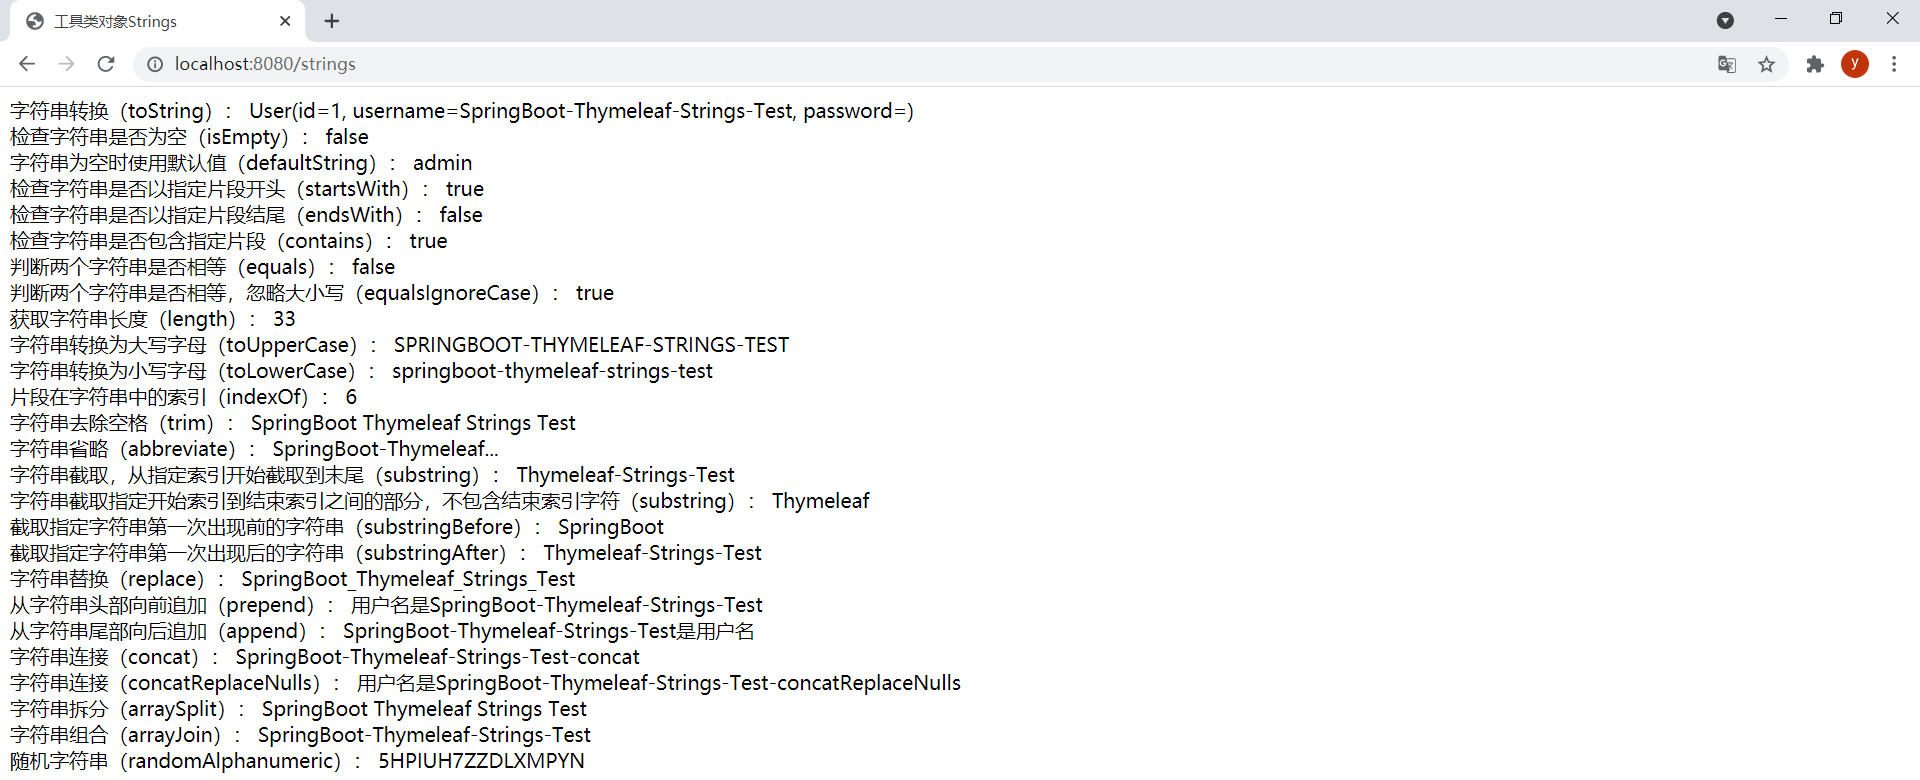This screenshot has height=780, width=1920.
Task: Click the forward navigation arrow
Action: (66, 64)
